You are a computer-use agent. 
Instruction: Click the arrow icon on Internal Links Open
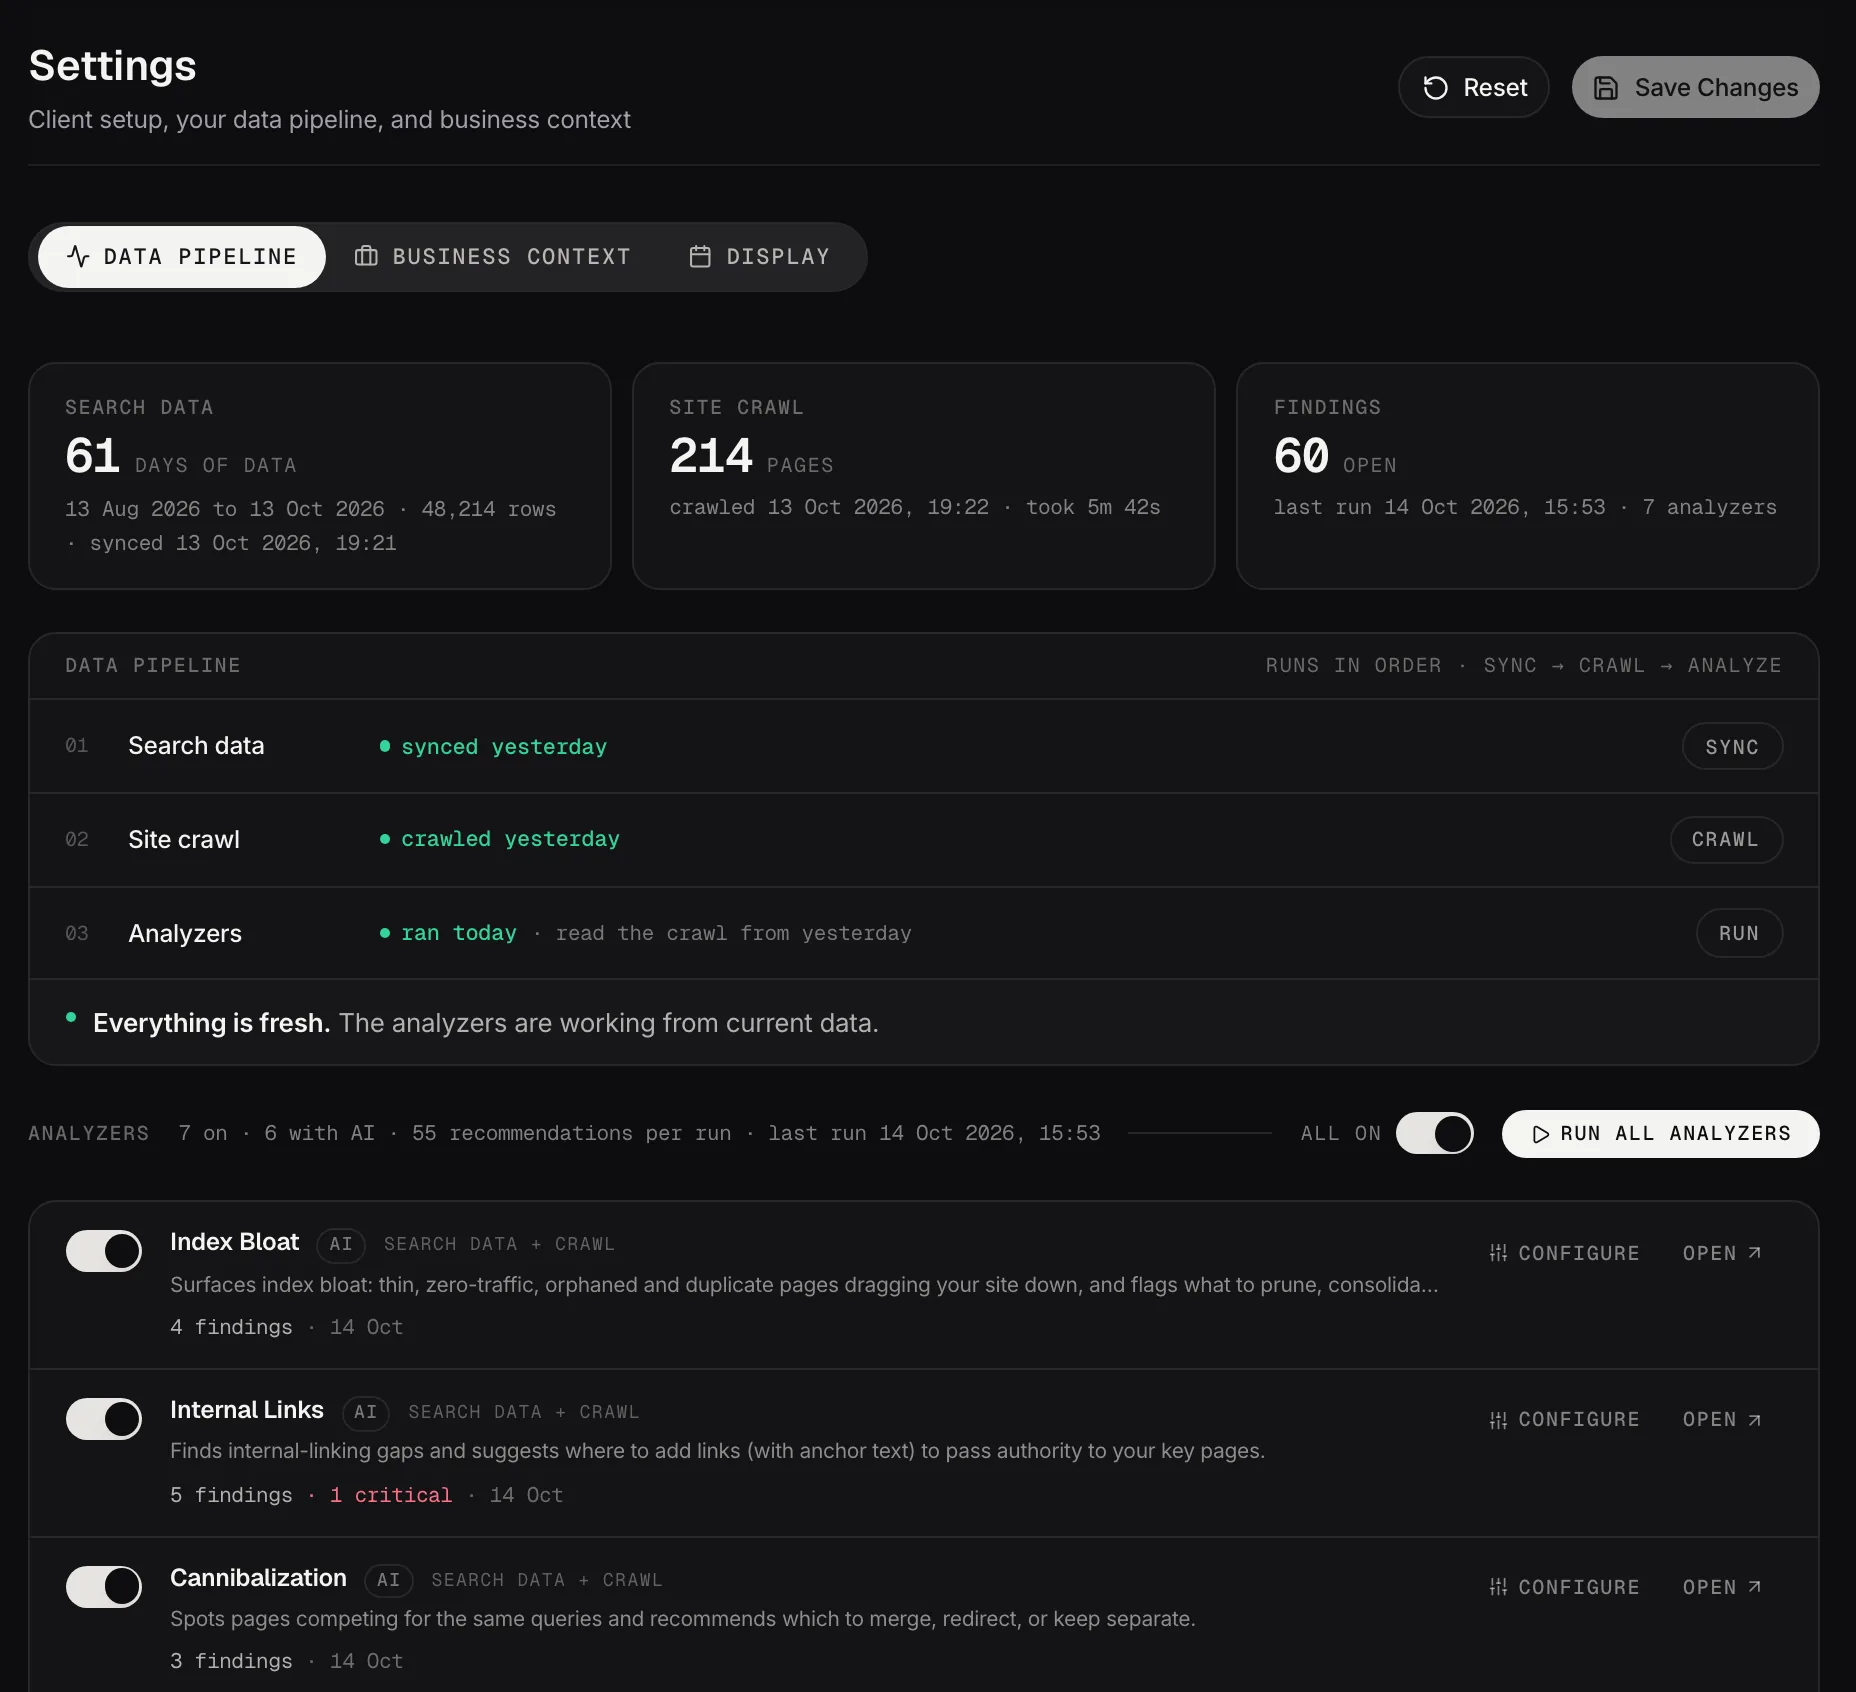1755,1420
